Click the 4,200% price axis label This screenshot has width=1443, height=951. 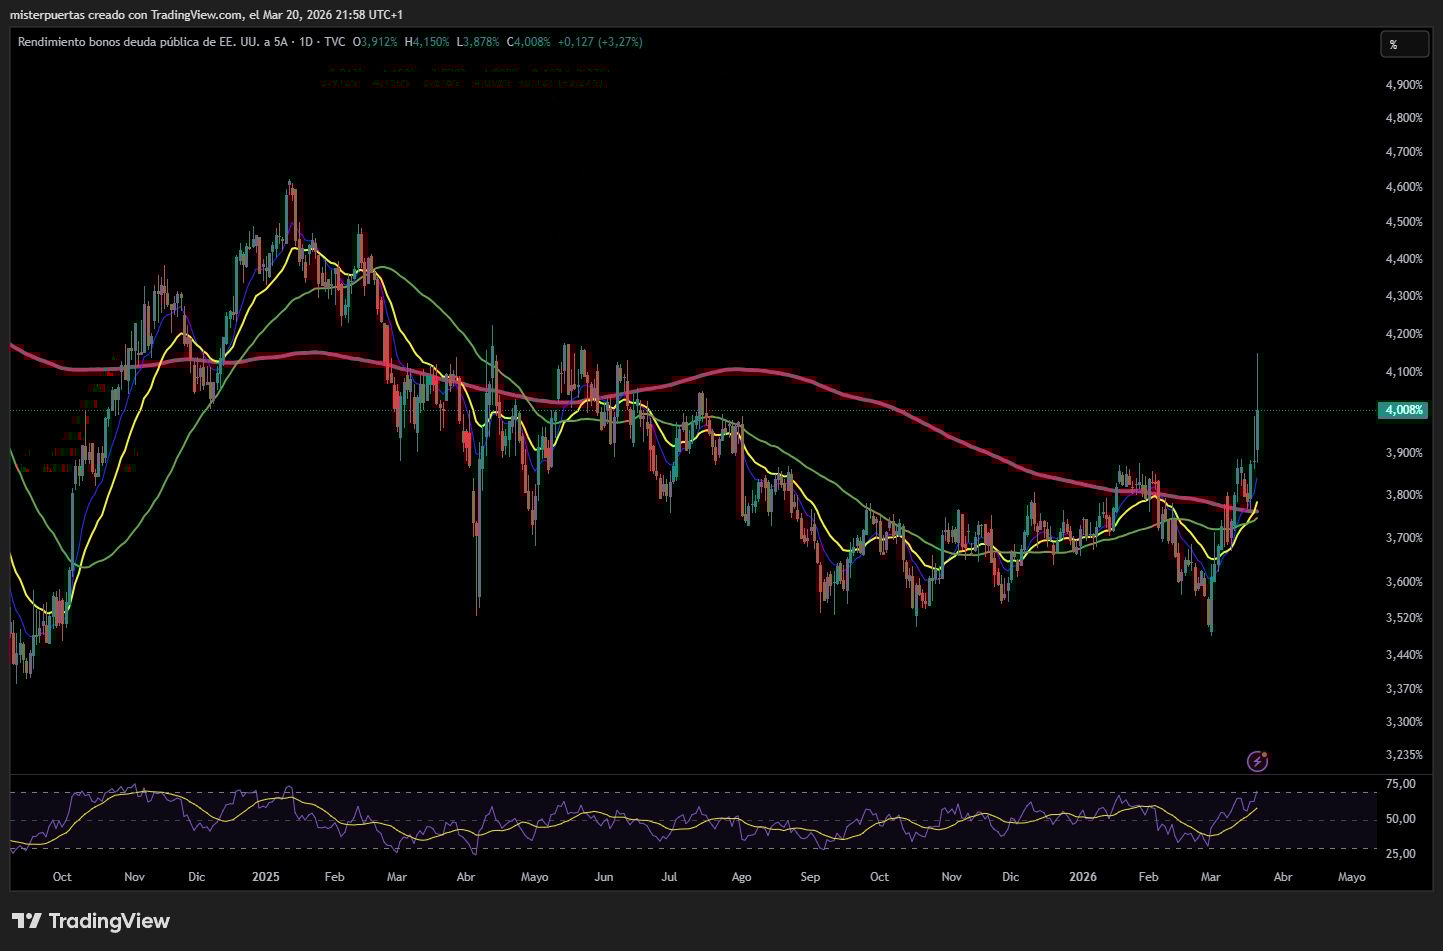pyautogui.click(x=1404, y=334)
